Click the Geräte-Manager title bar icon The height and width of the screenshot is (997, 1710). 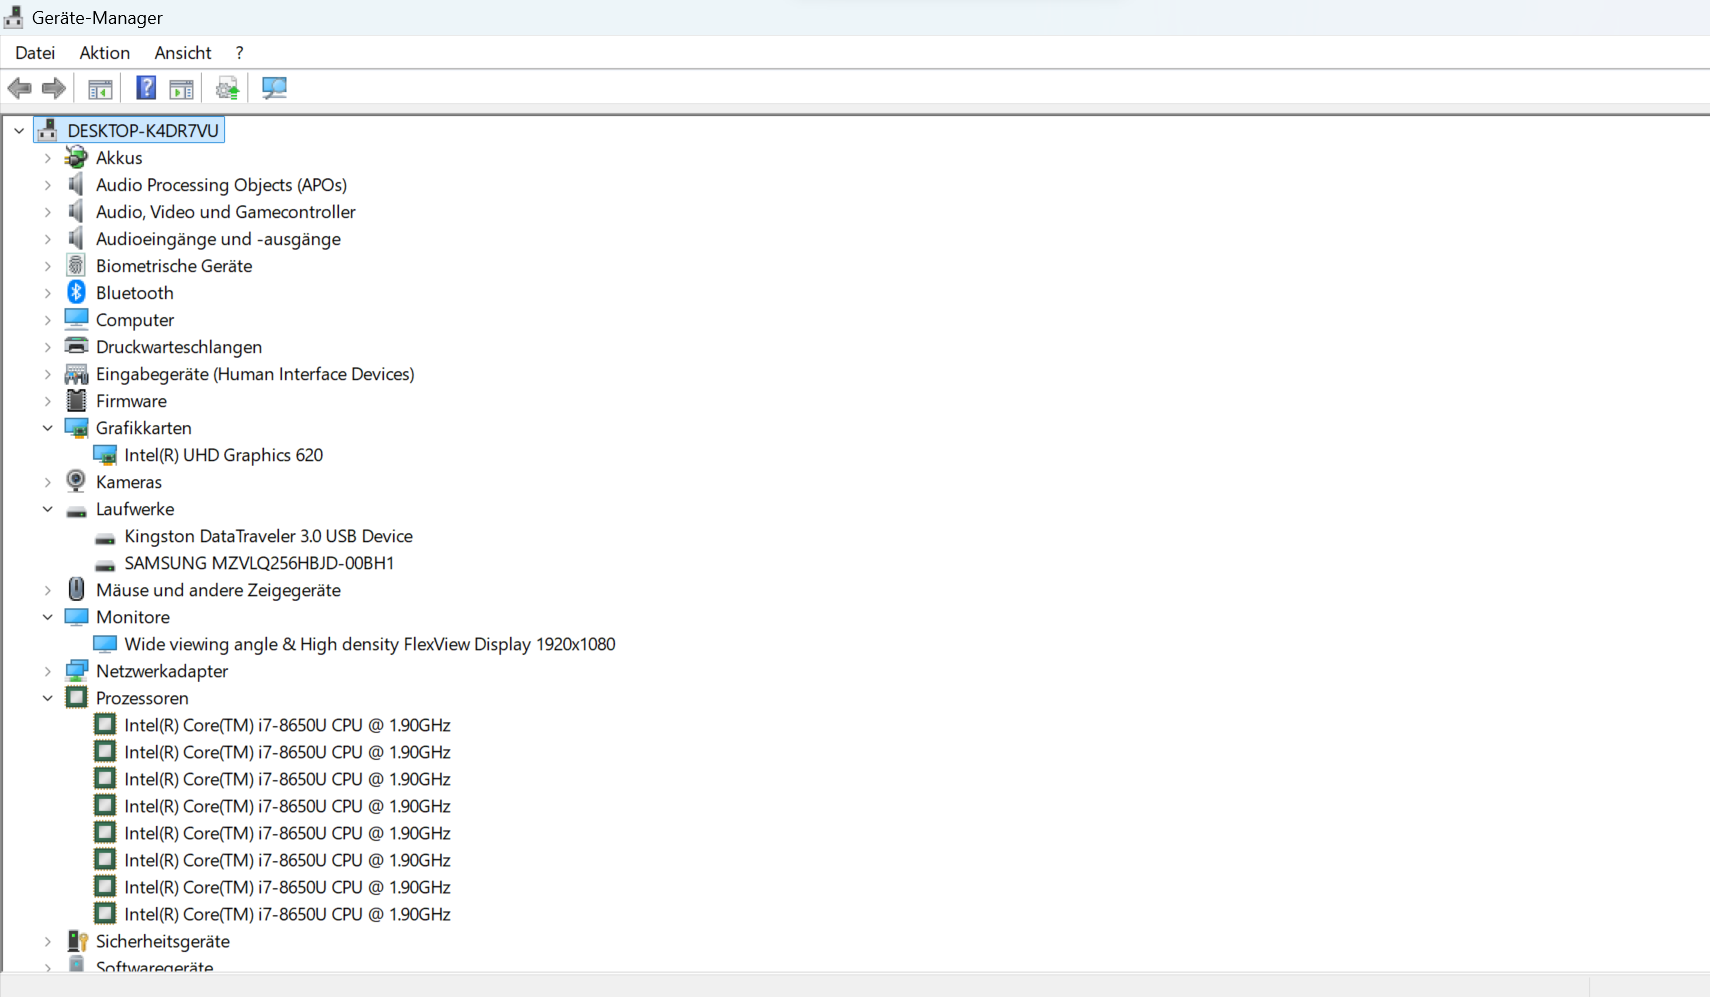point(14,17)
